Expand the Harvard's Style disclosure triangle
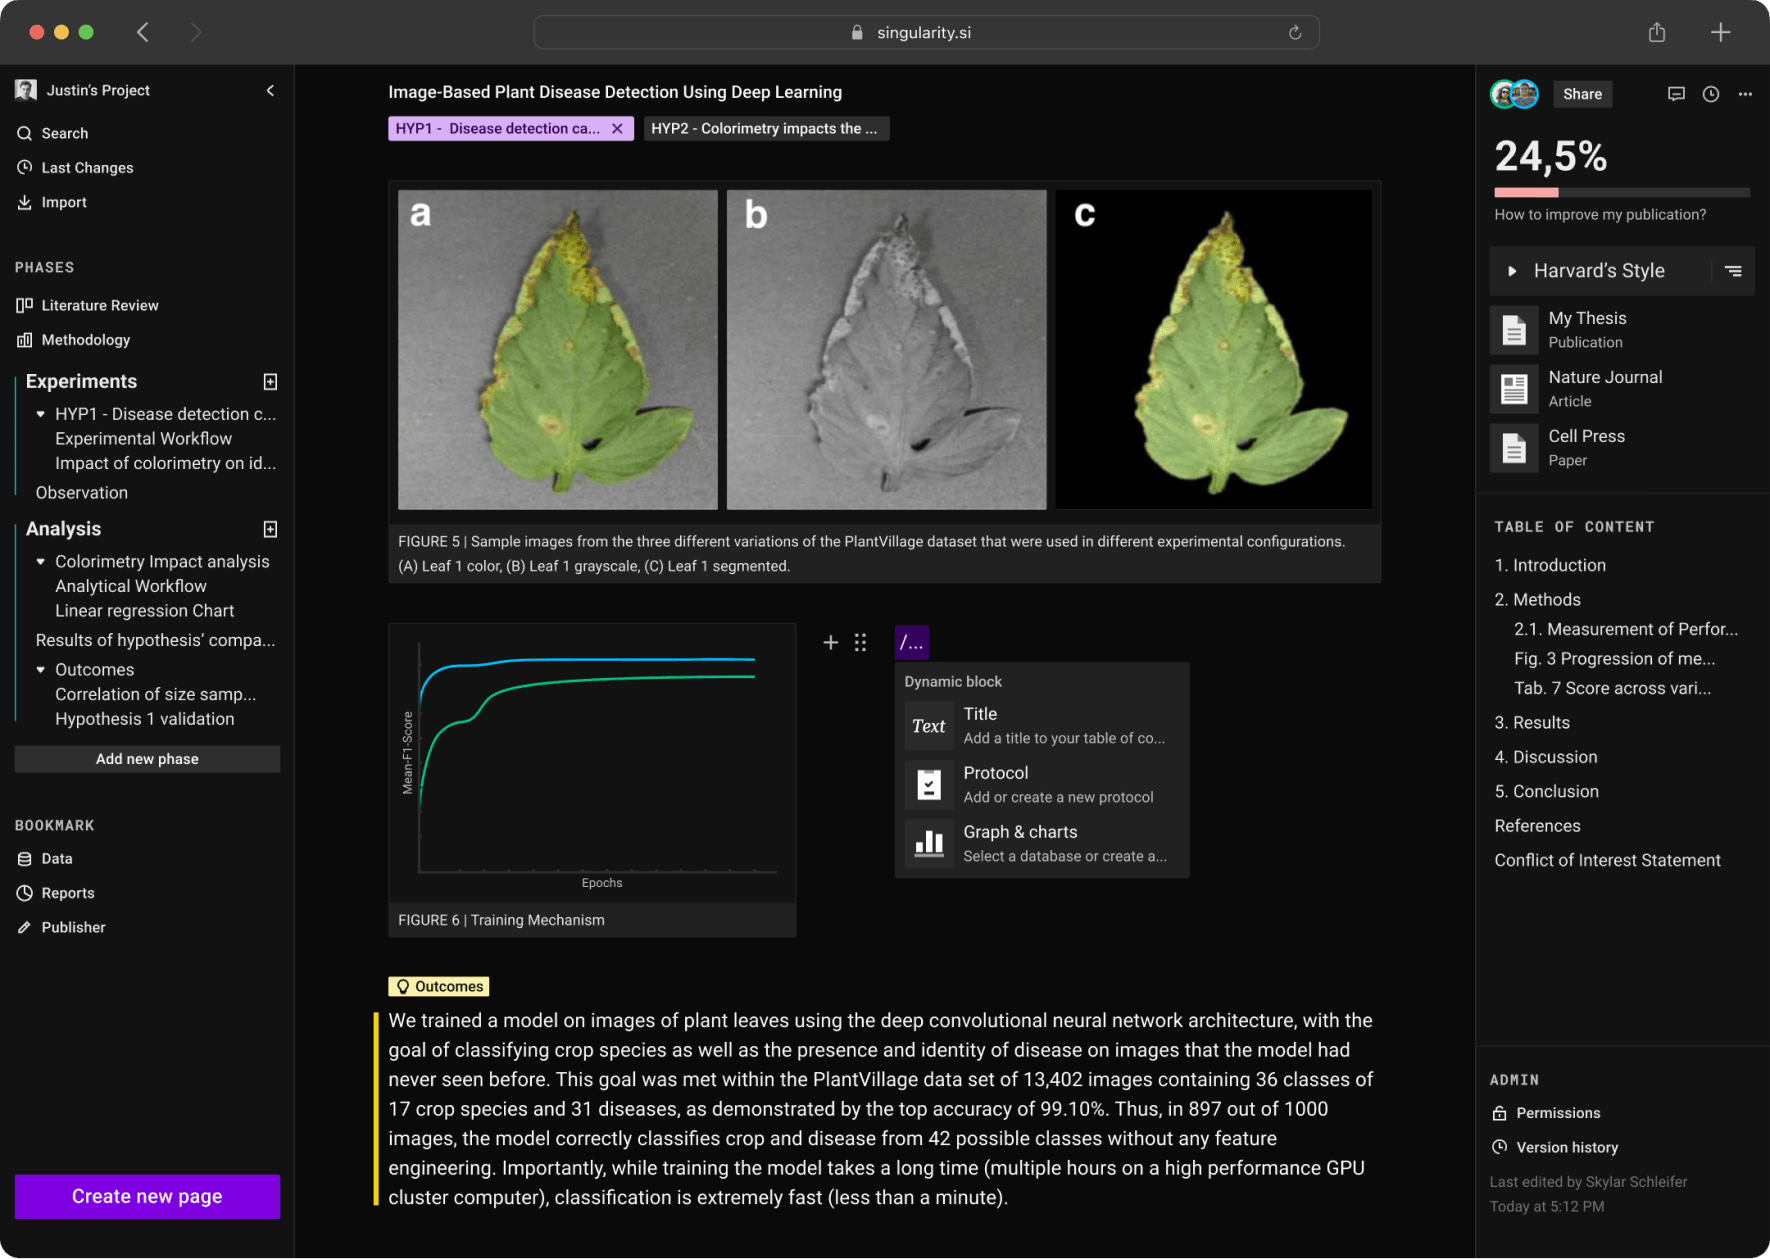This screenshot has height=1259, width=1770. point(1512,271)
